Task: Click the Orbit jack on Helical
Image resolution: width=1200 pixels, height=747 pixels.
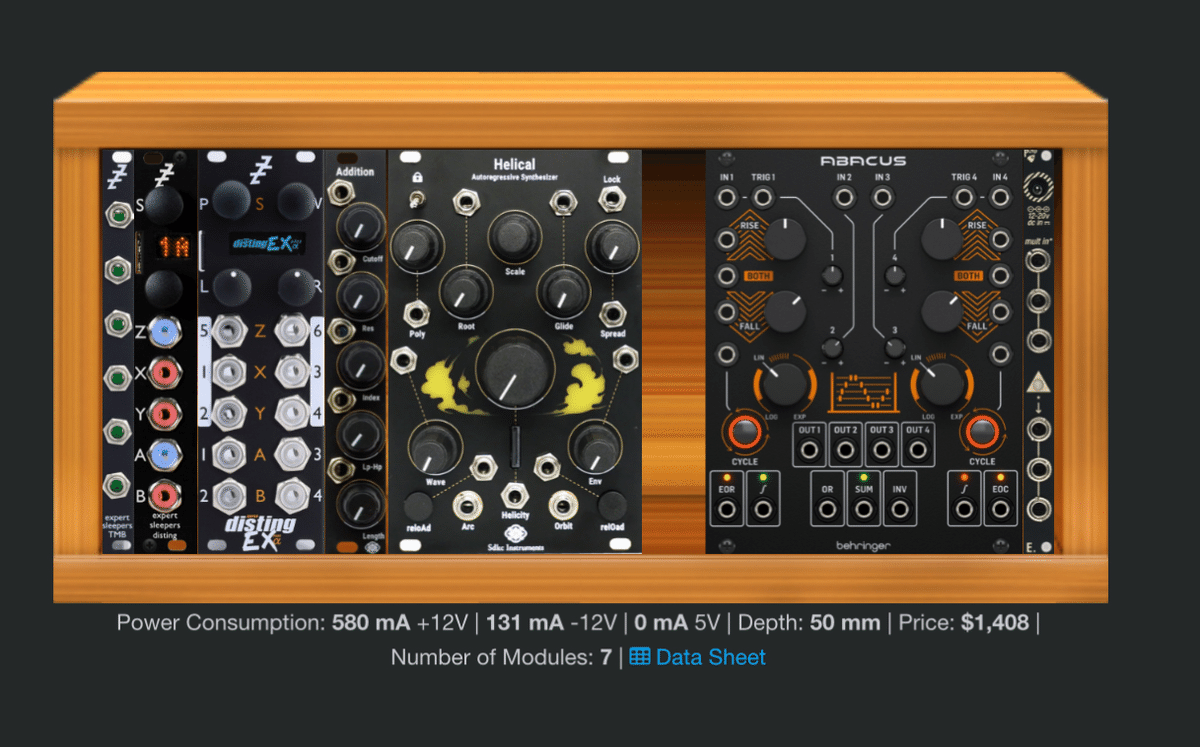Action: pos(564,505)
